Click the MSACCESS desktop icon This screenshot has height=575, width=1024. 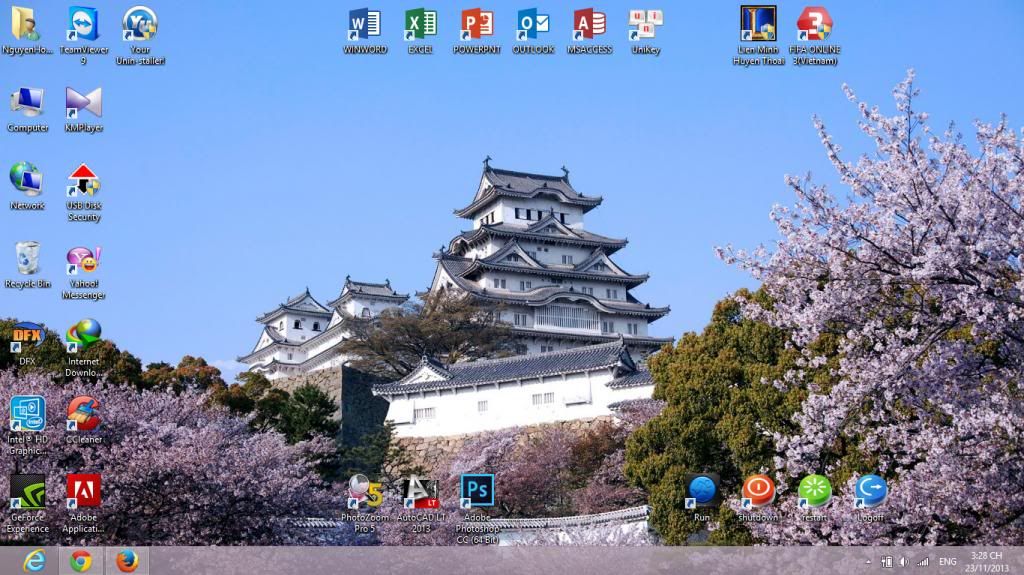pos(589,24)
